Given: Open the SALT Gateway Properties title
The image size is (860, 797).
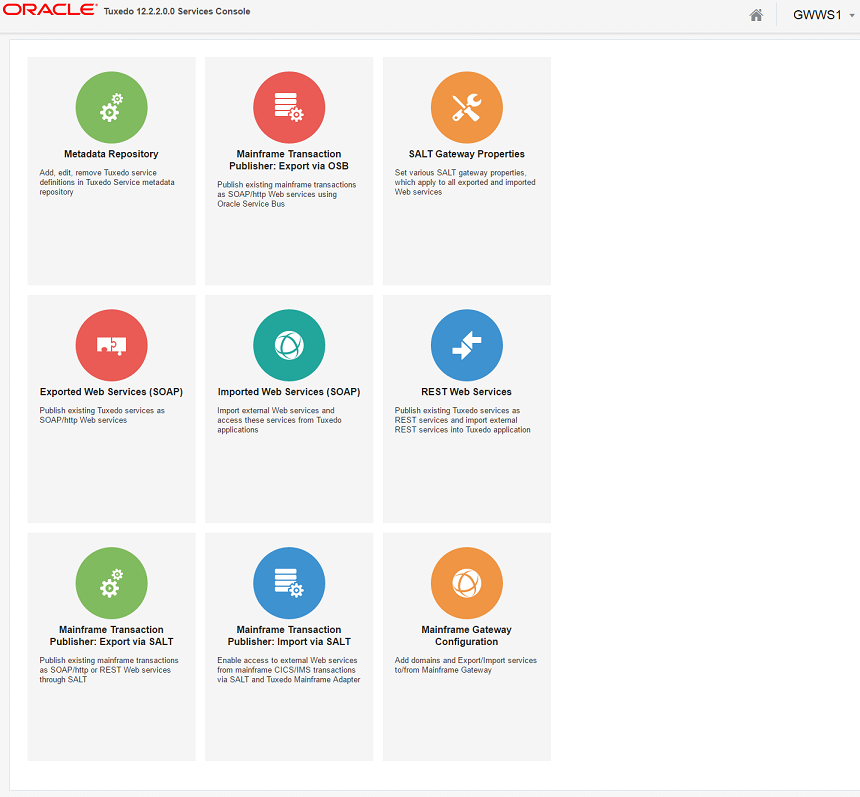Looking at the screenshot, I should pos(467,154).
